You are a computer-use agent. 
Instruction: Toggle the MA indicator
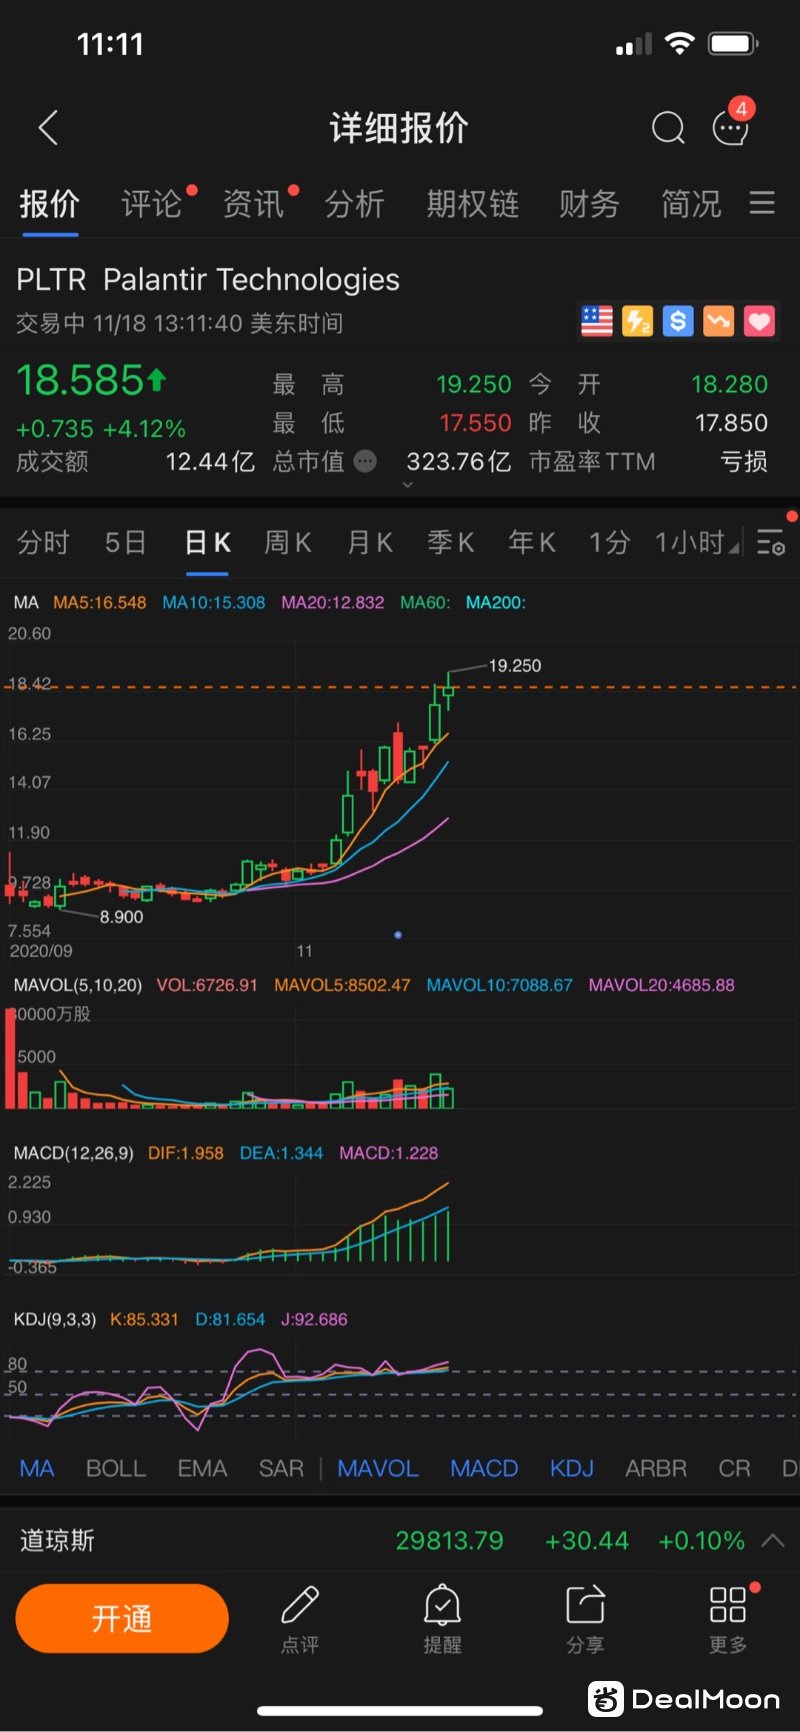pos(37,1468)
